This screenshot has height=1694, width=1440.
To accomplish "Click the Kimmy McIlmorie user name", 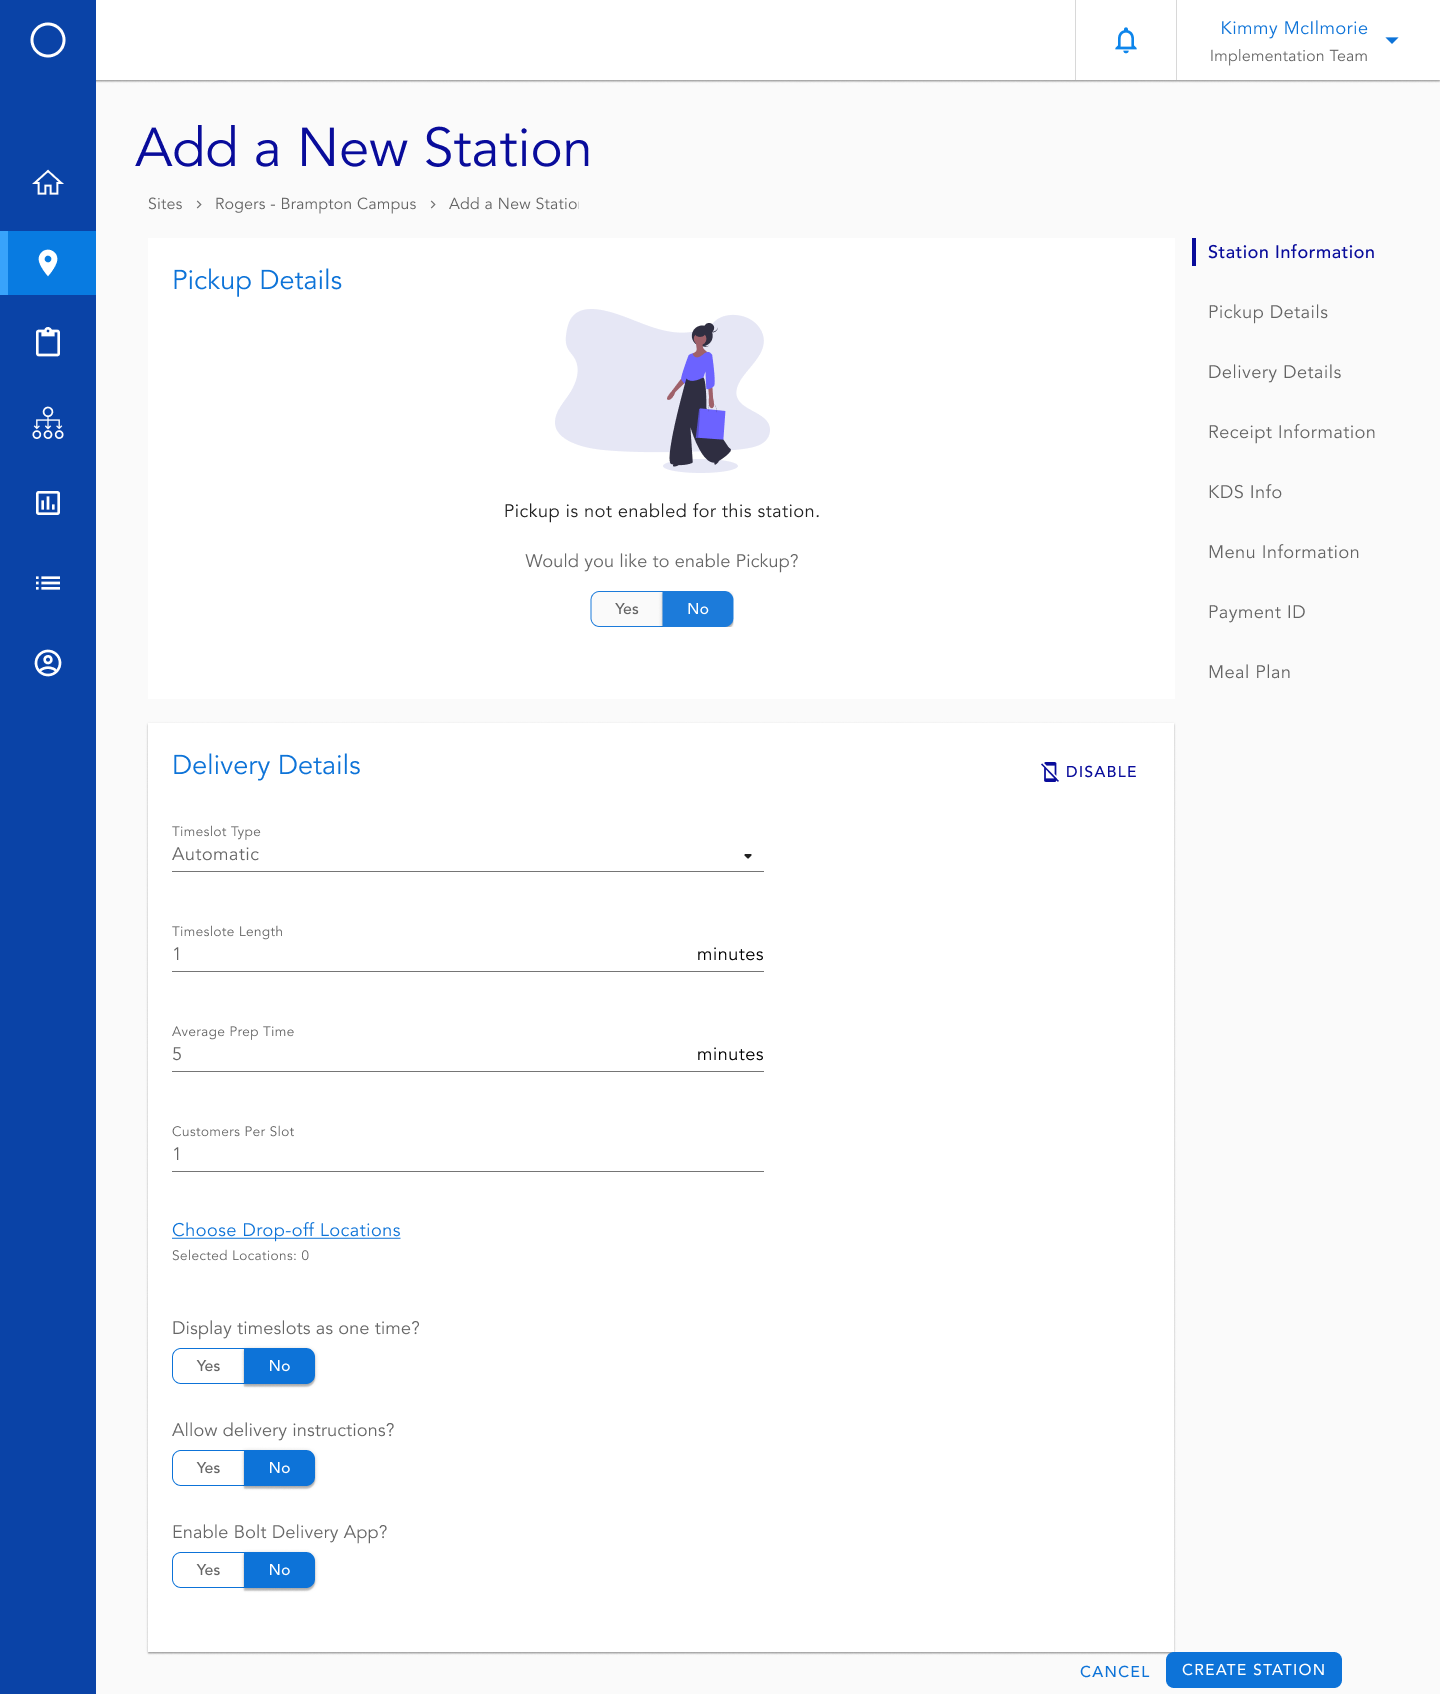I will click(1294, 28).
